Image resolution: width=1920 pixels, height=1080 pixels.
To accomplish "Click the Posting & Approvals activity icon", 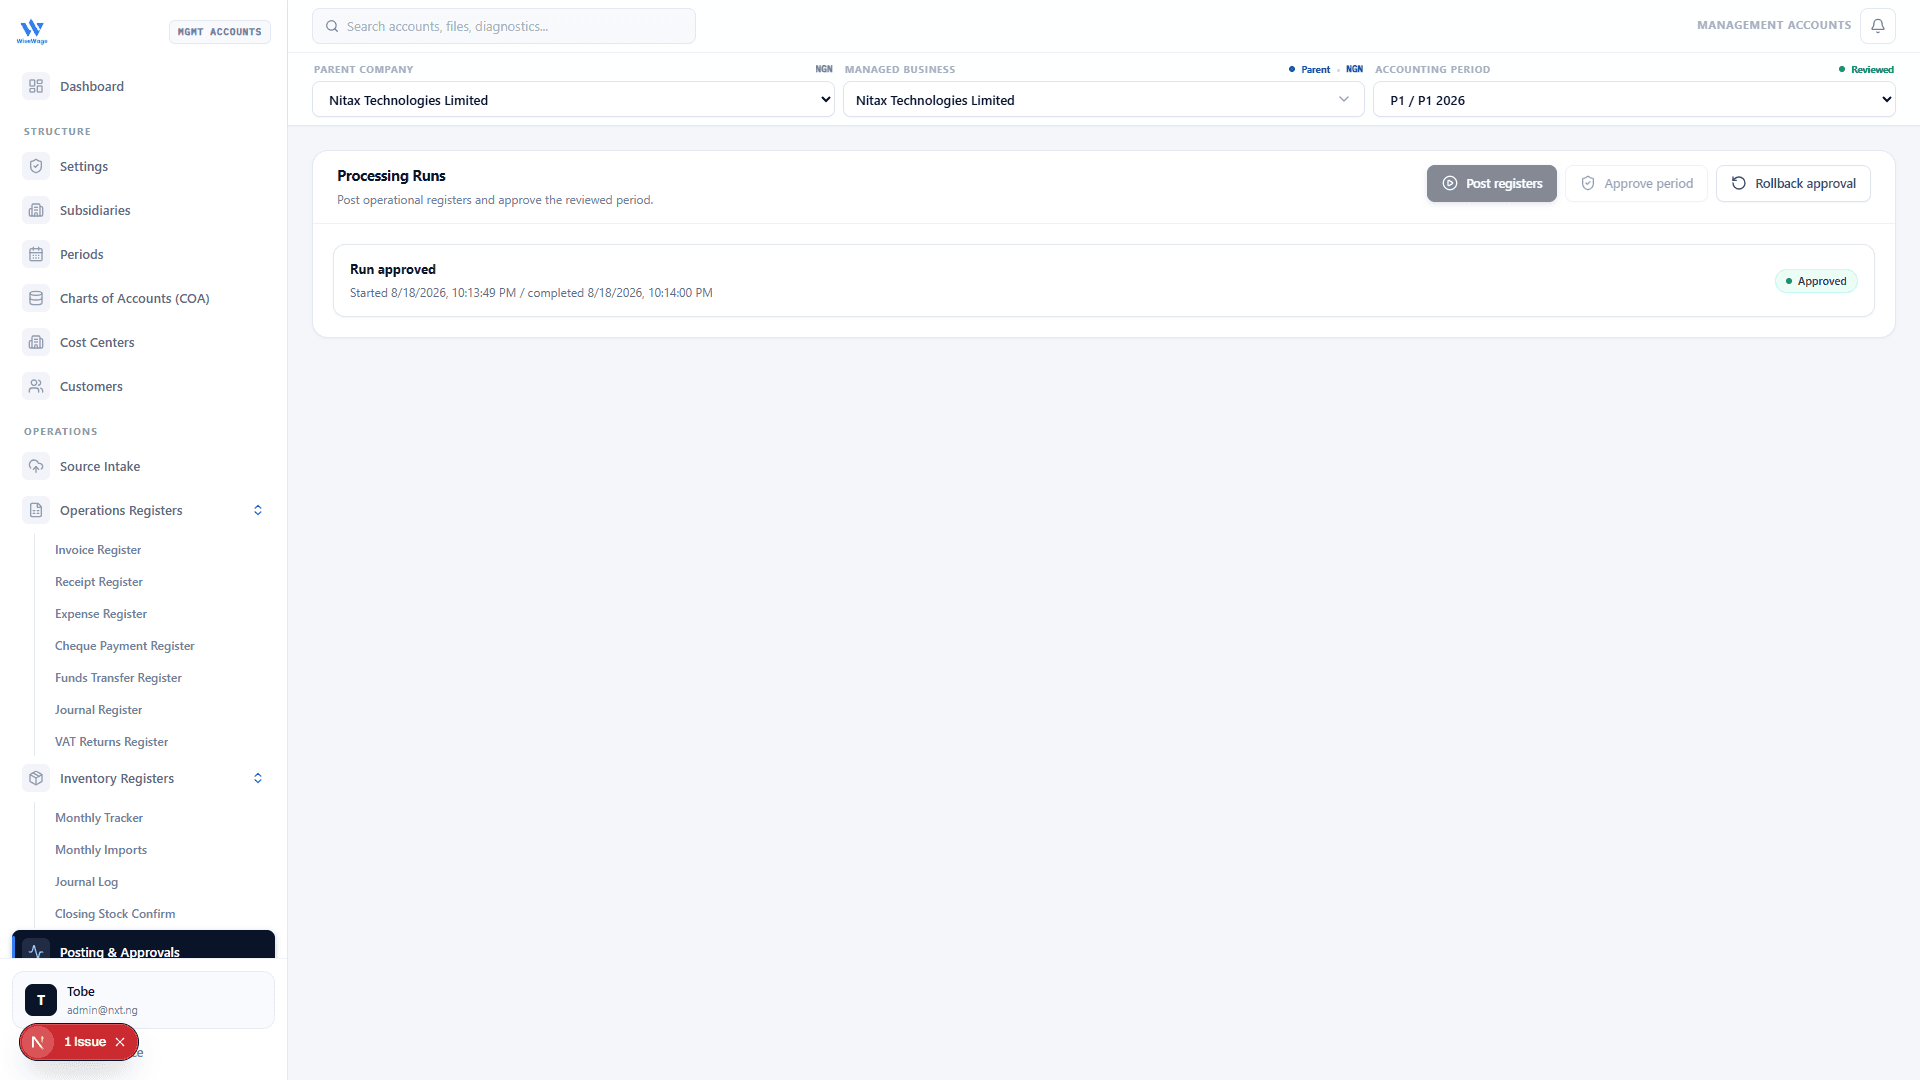I will (x=36, y=951).
